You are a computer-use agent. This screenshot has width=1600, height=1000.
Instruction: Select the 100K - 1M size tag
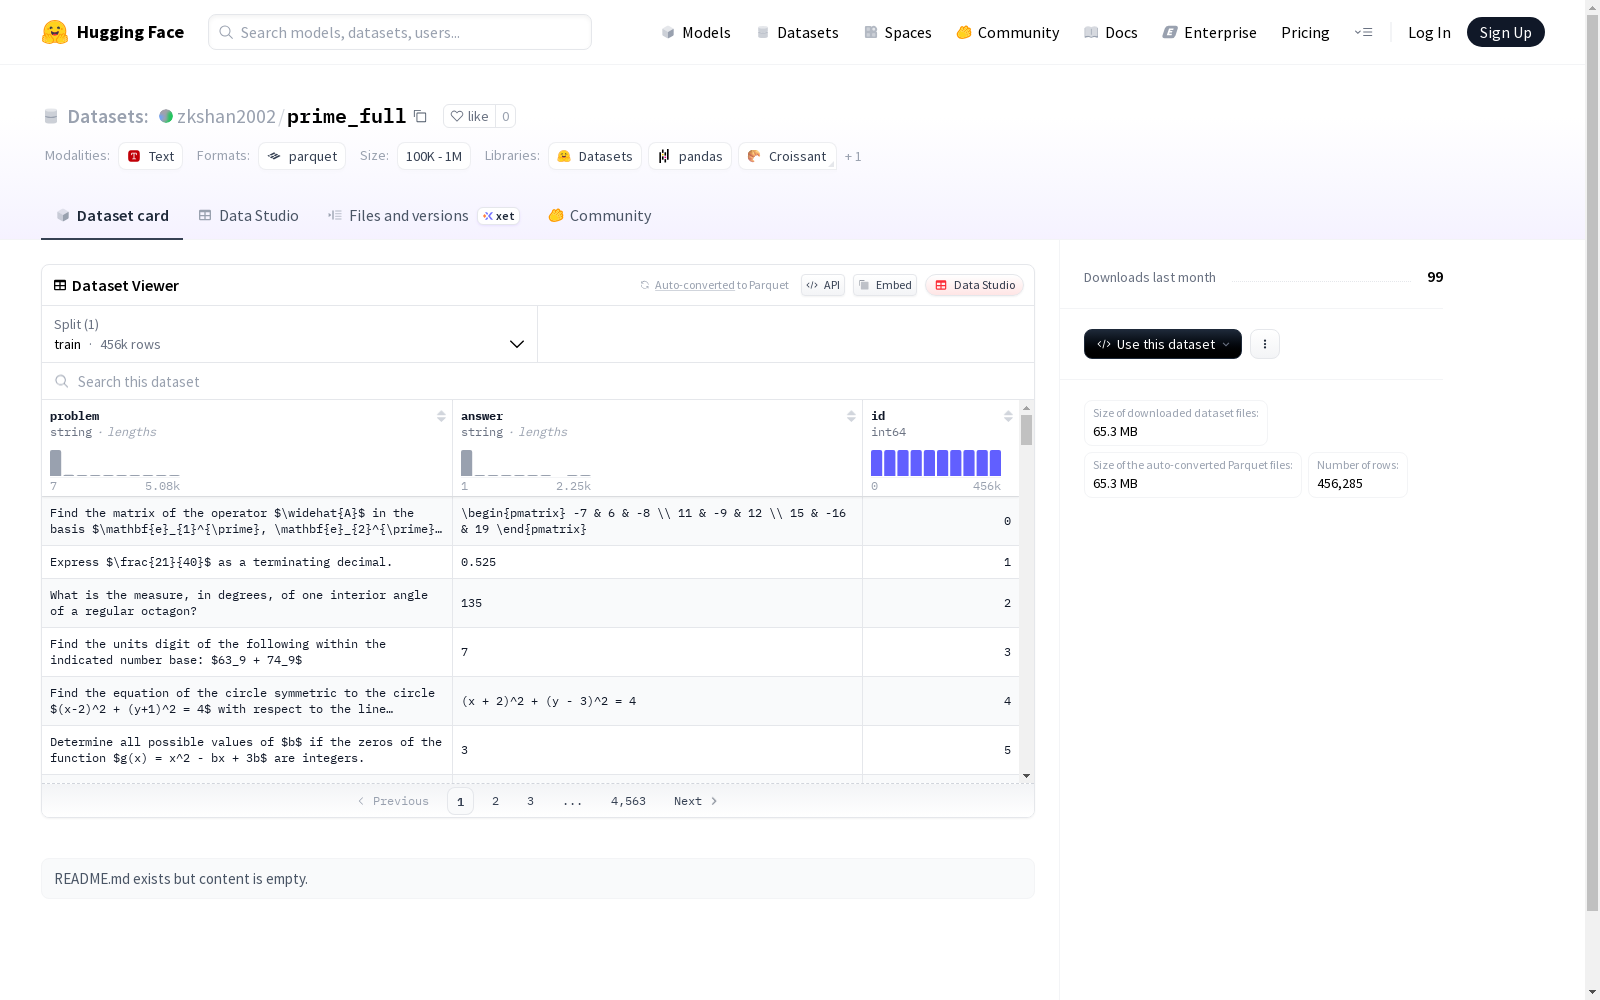click(x=434, y=156)
